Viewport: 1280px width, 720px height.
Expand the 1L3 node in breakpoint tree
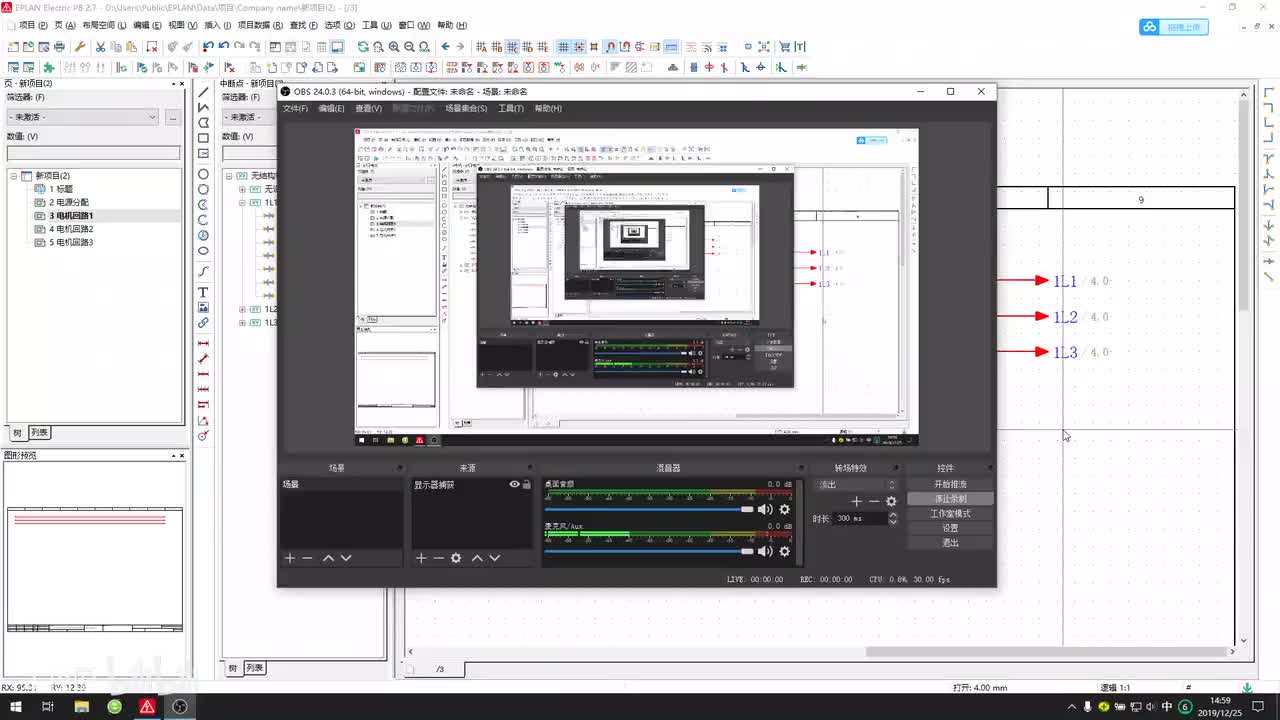click(x=242, y=323)
